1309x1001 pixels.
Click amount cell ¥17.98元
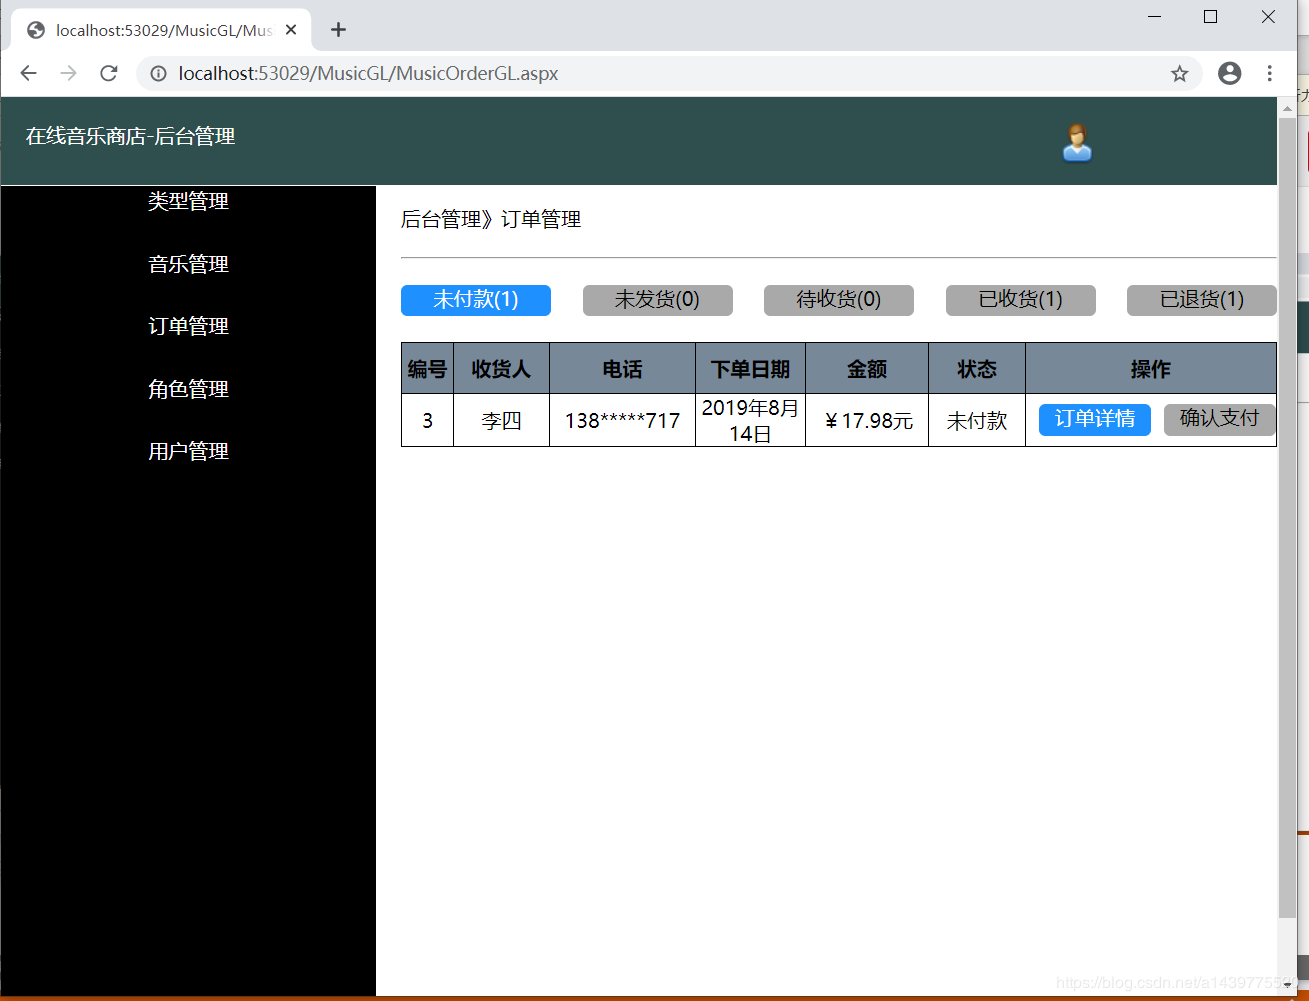tap(867, 420)
